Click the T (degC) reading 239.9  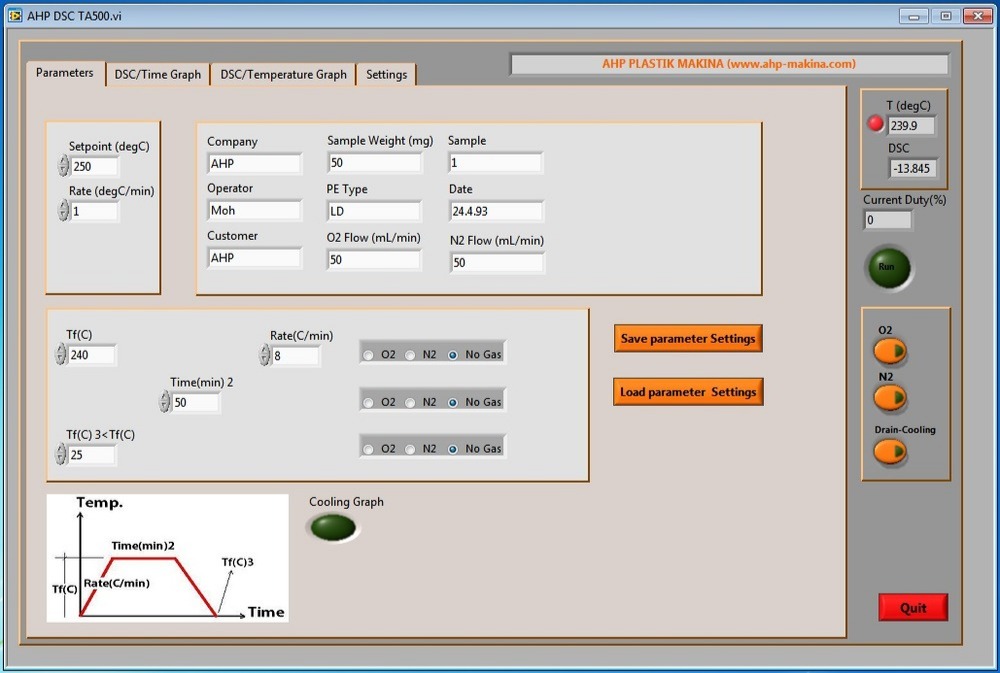[x=911, y=125]
